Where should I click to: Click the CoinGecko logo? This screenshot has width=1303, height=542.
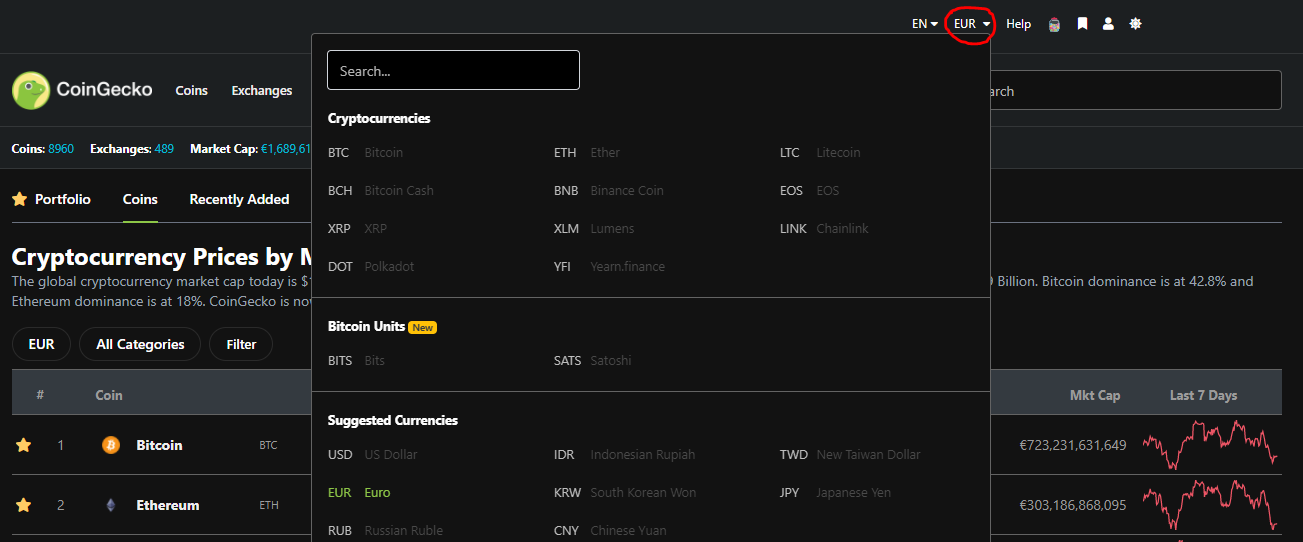coord(82,90)
